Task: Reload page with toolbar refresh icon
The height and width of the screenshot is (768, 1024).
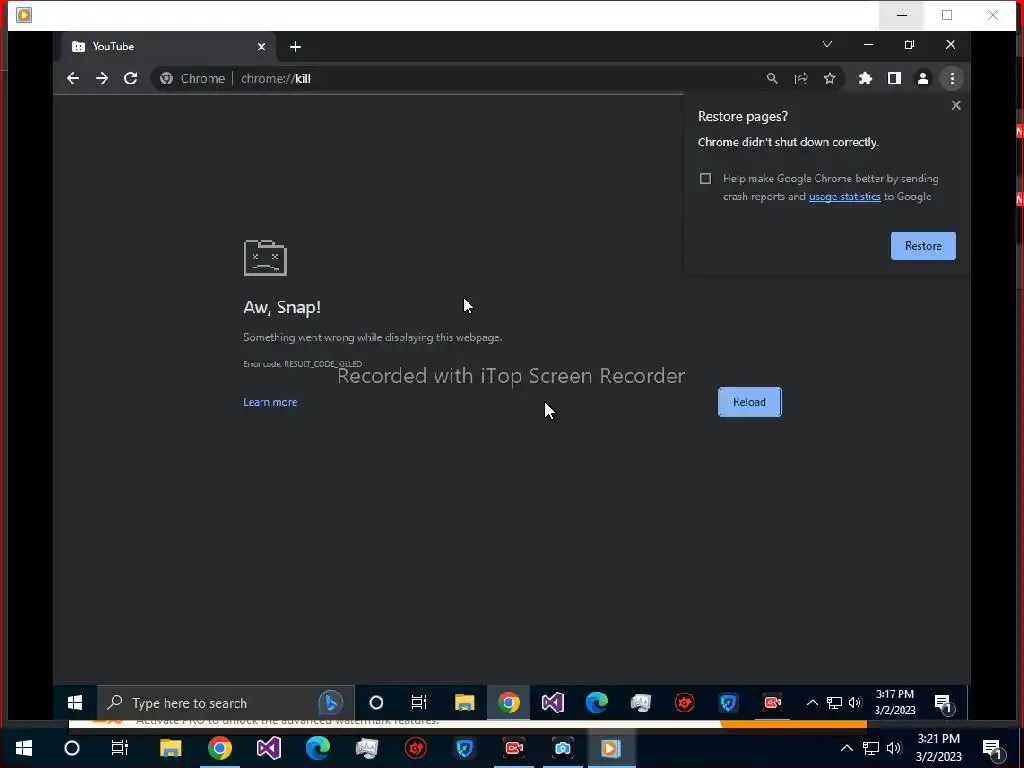Action: pos(131,78)
